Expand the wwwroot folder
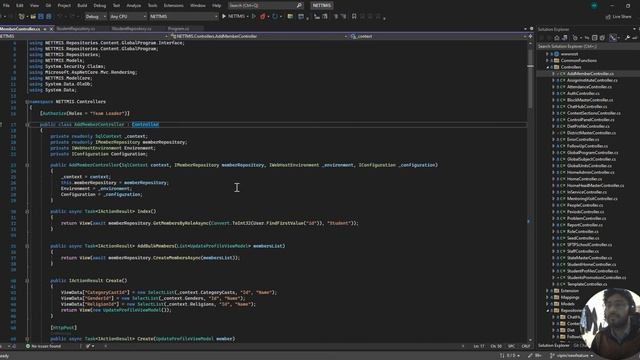The height and width of the screenshot is (360, 640). 547,54
